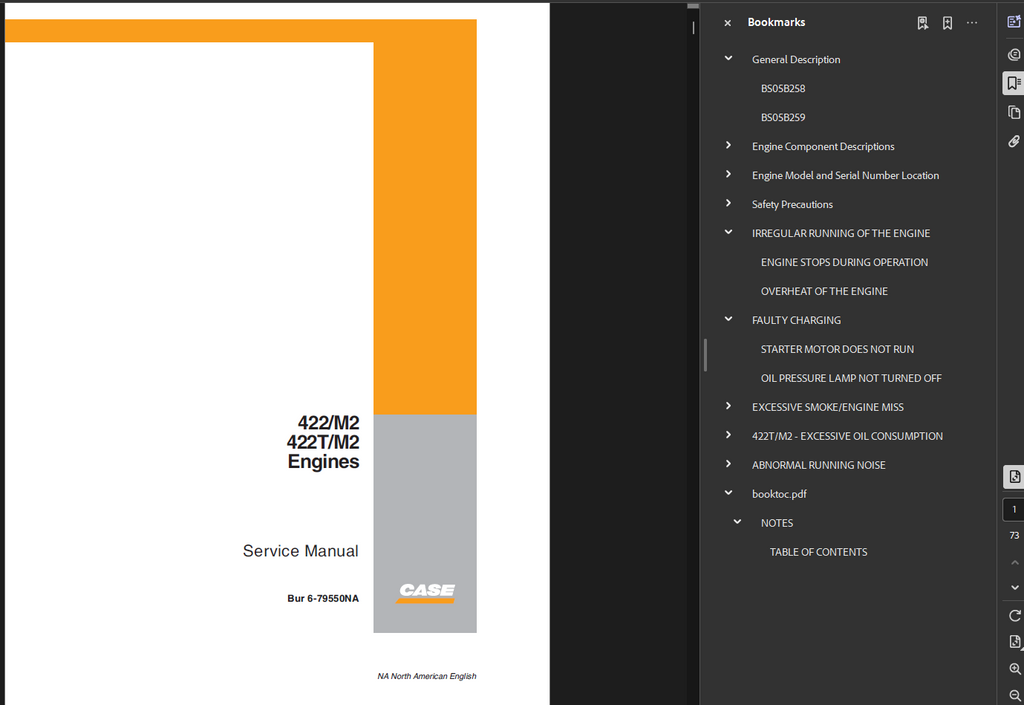Click the CASE logo on cover page

click(x=426, y=592)
